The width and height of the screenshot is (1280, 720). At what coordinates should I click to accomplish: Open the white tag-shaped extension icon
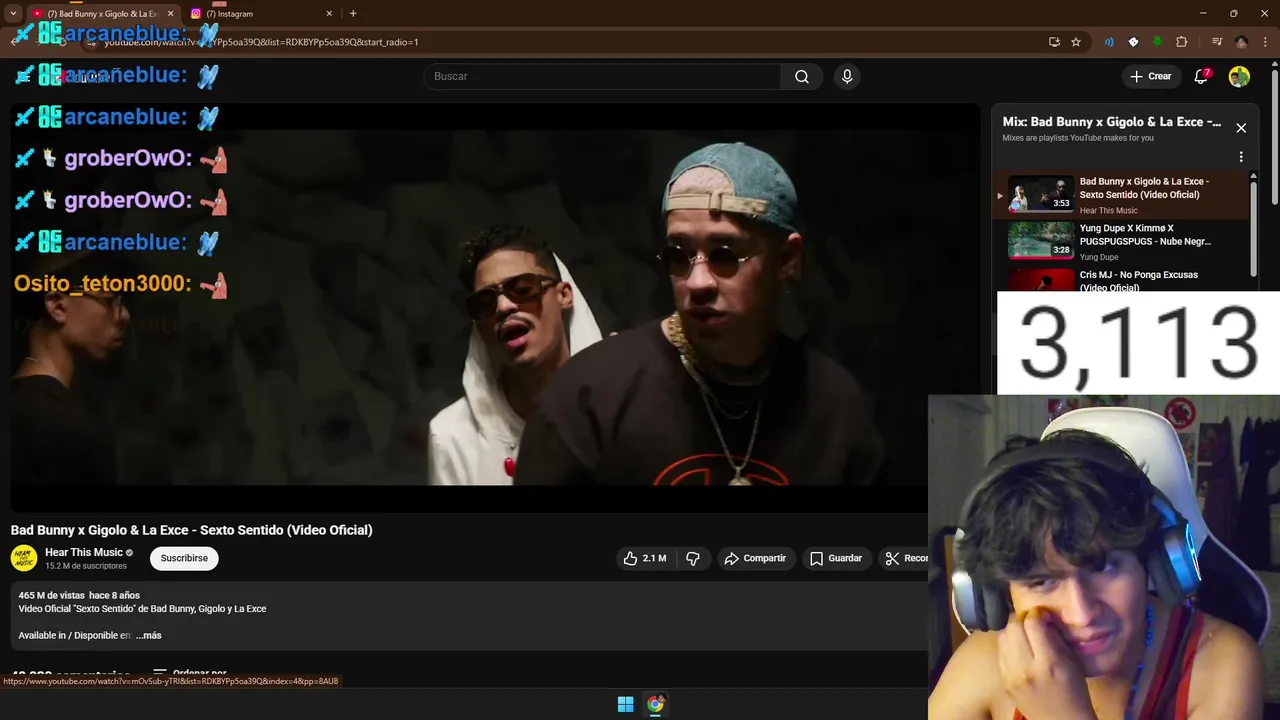coord(1133,42)
